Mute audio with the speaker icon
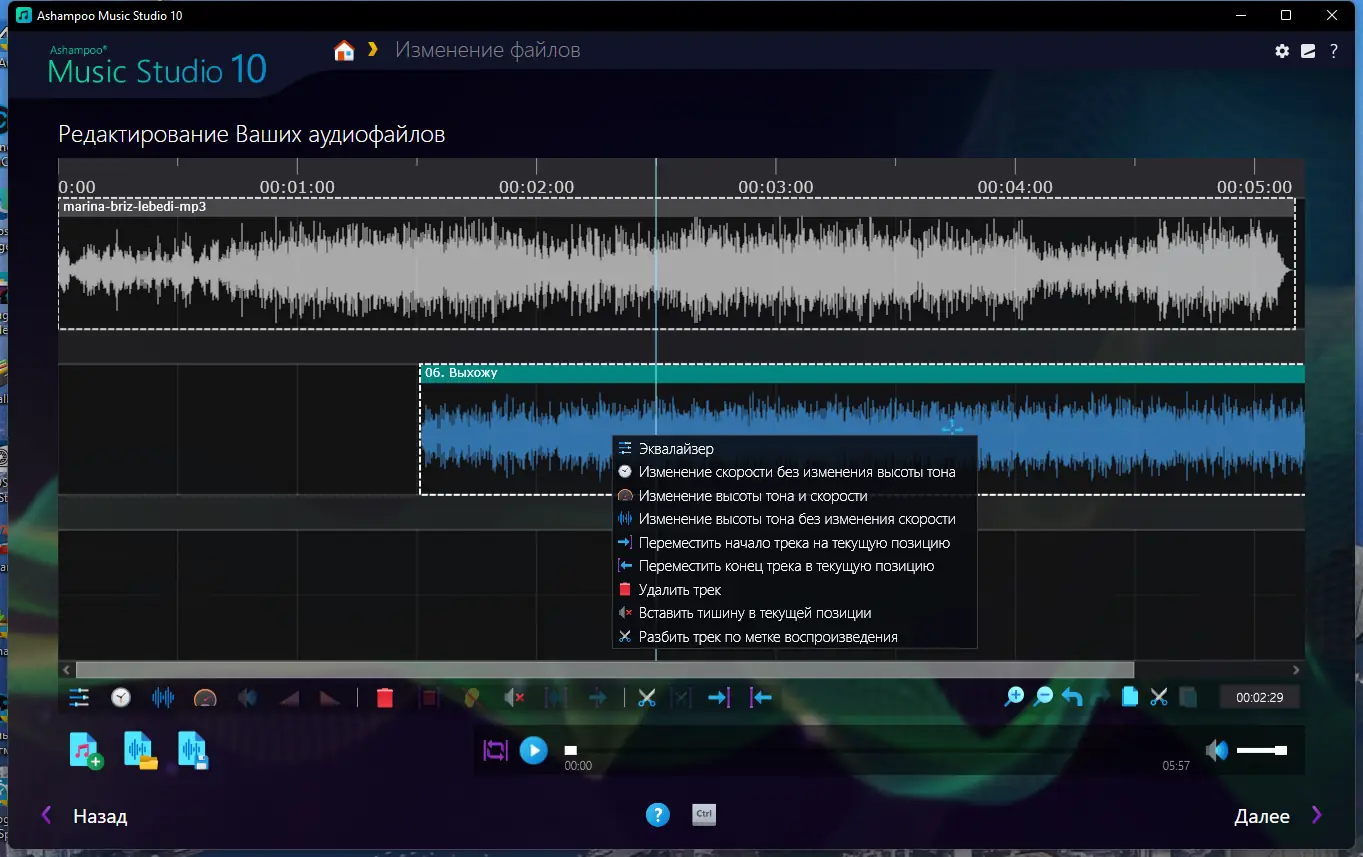 1216,750
